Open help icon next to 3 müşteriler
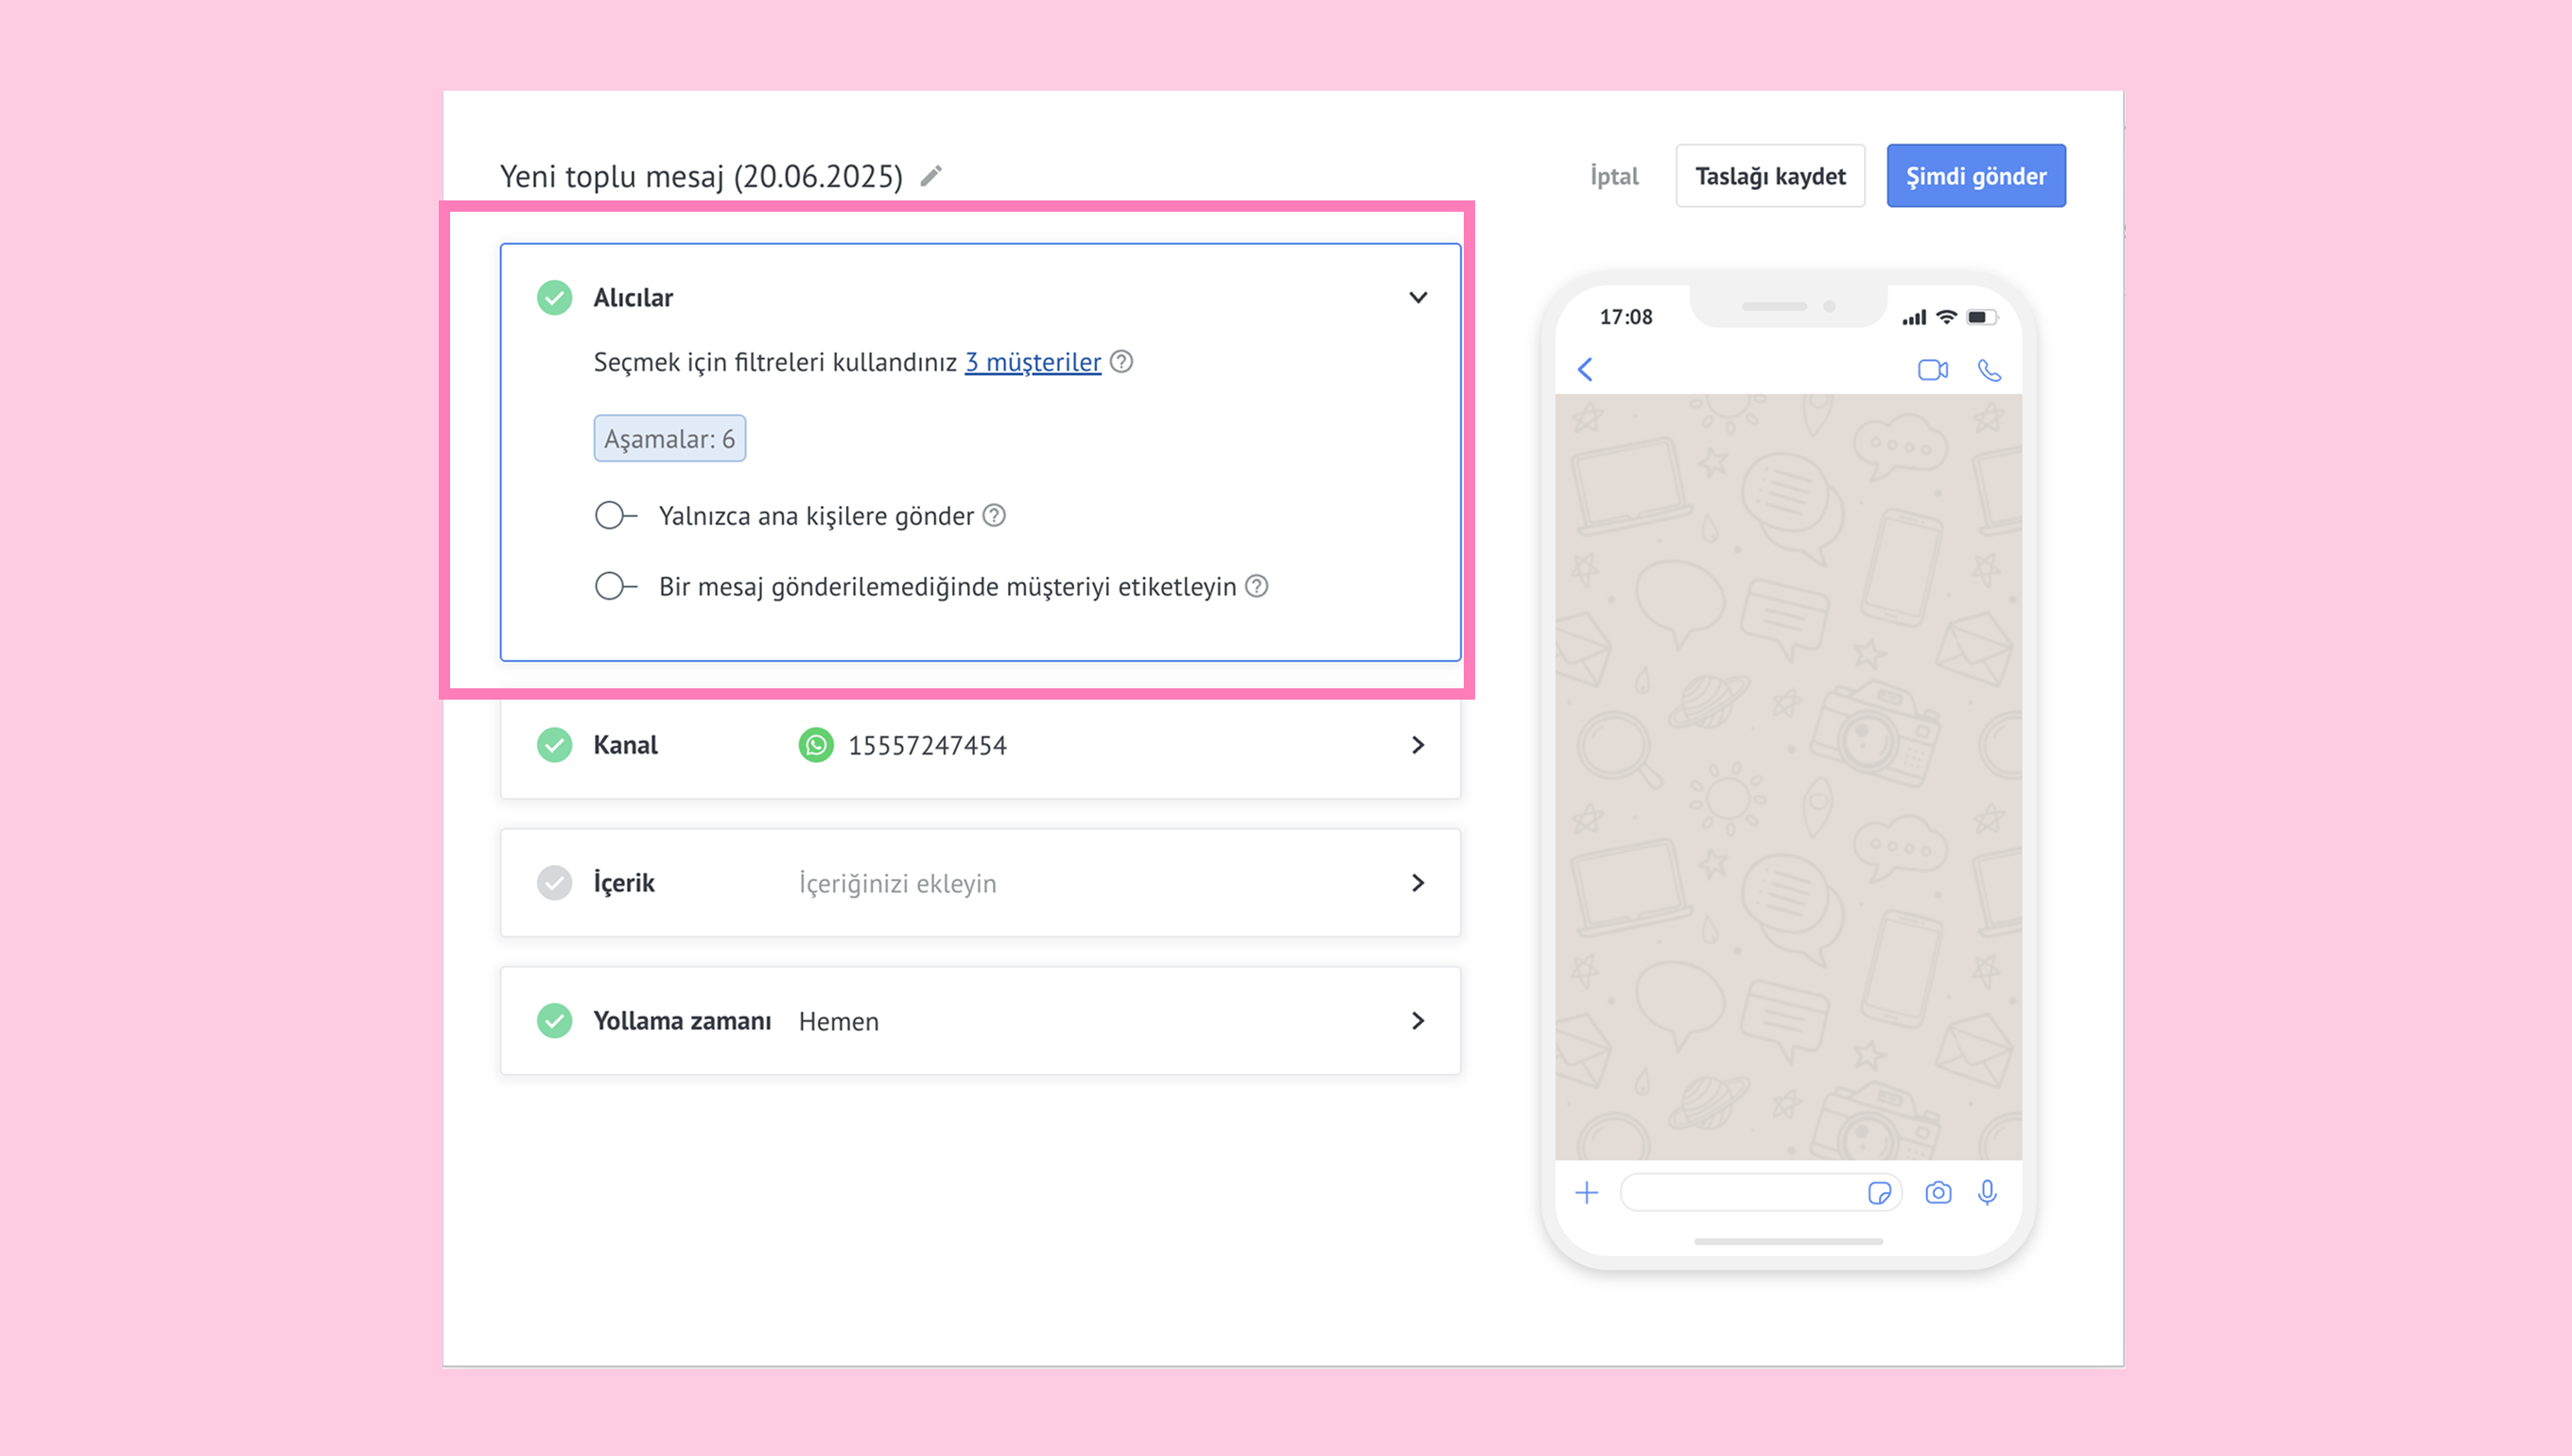Viewport: 2572px width, 1456px height. [1122, 361]
